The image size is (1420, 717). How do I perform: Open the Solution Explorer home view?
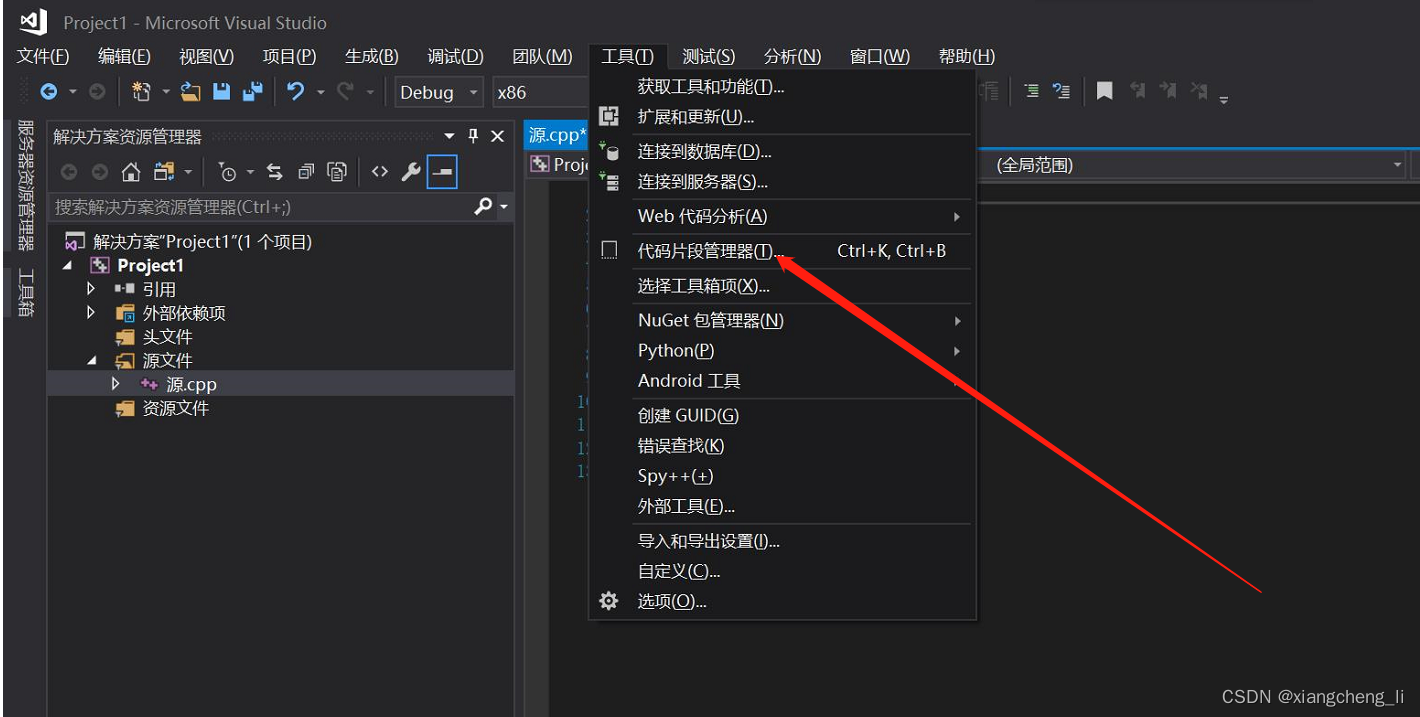click(131, 171)
